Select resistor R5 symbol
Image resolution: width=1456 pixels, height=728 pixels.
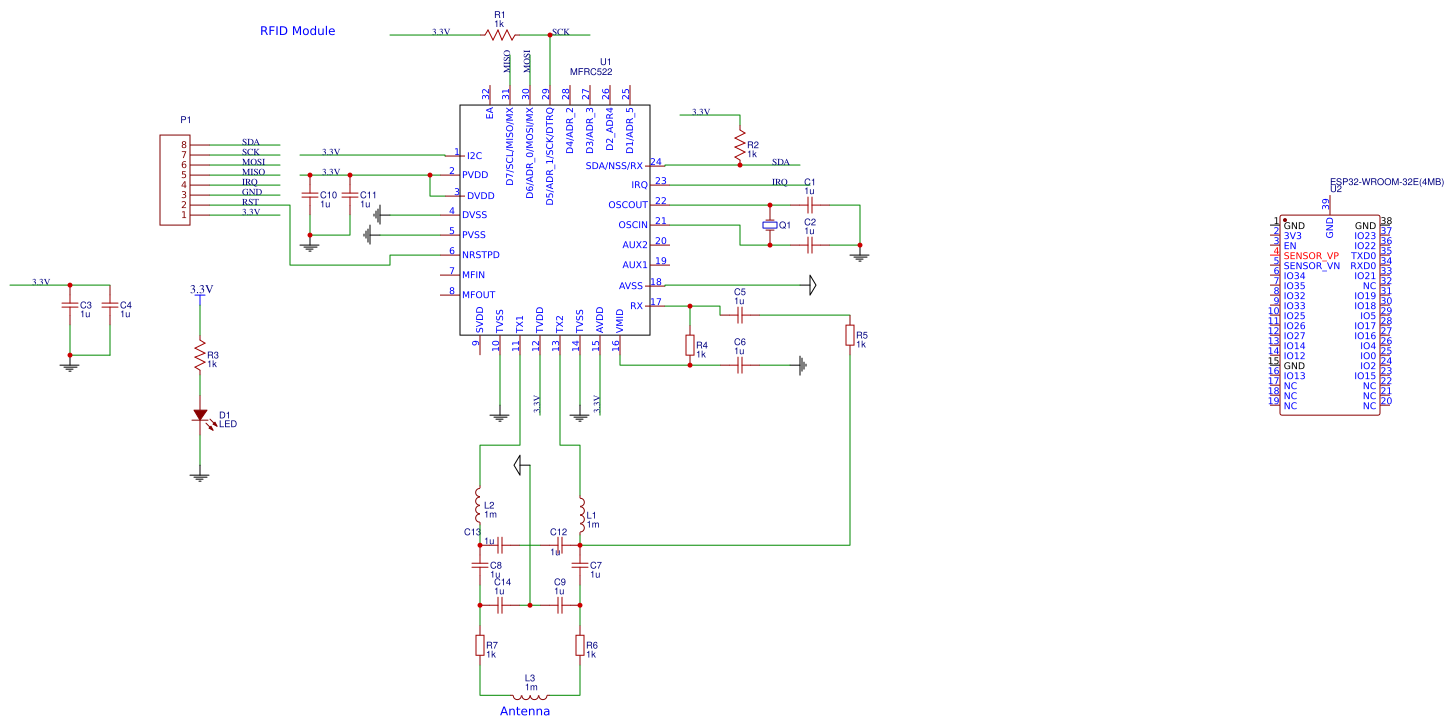[x=850, y=335]
